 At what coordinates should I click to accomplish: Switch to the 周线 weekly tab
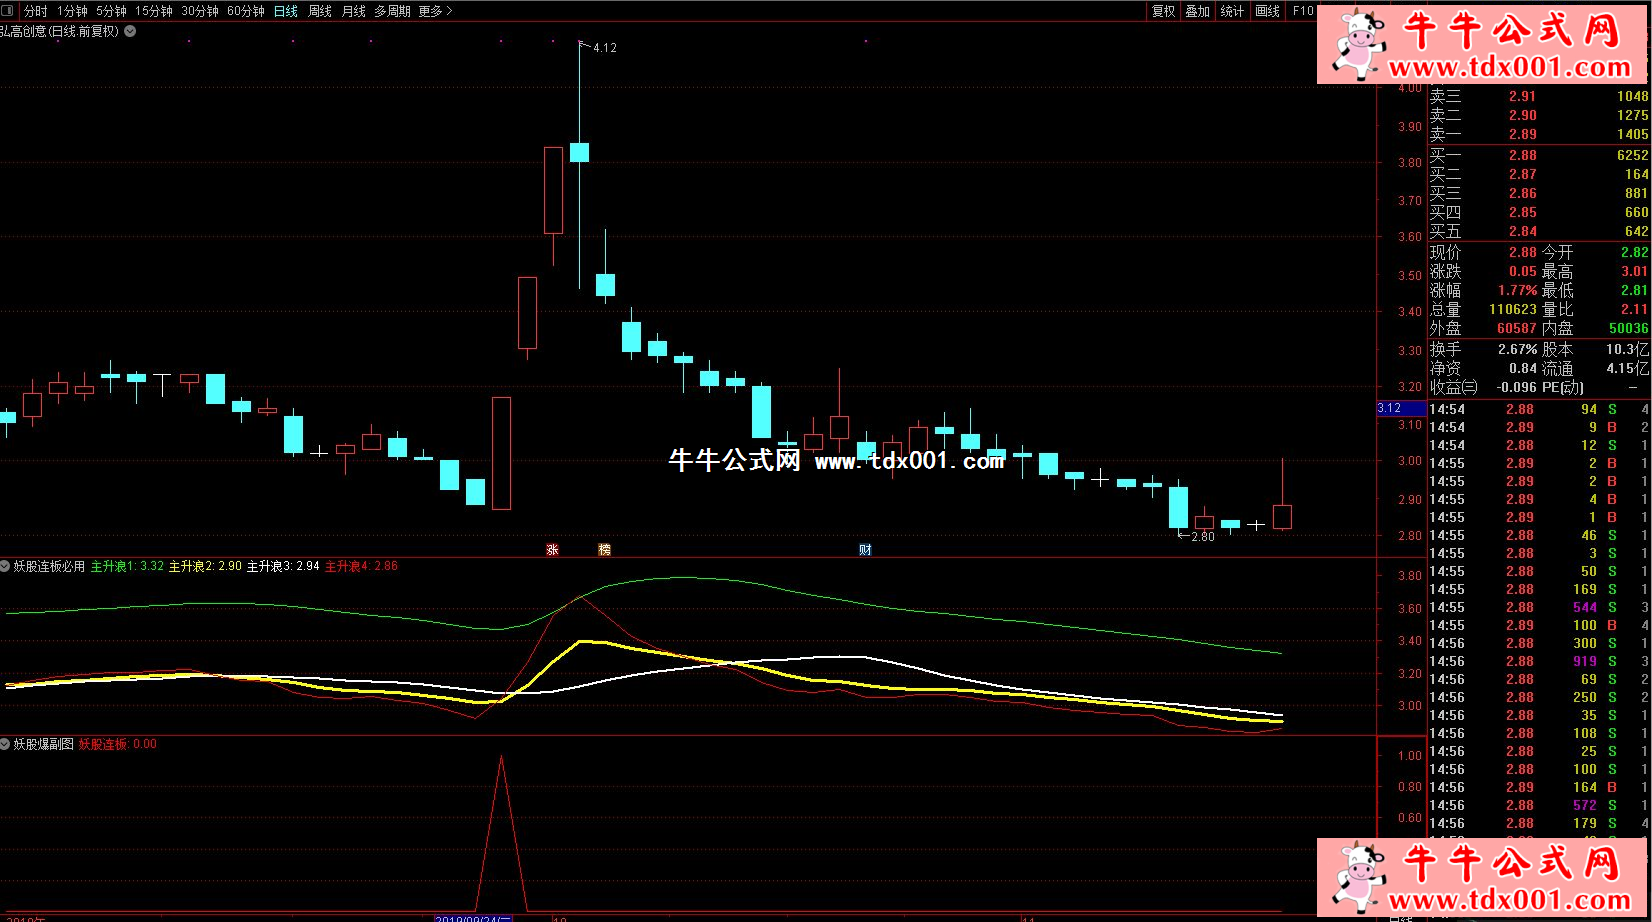[320, 11]
